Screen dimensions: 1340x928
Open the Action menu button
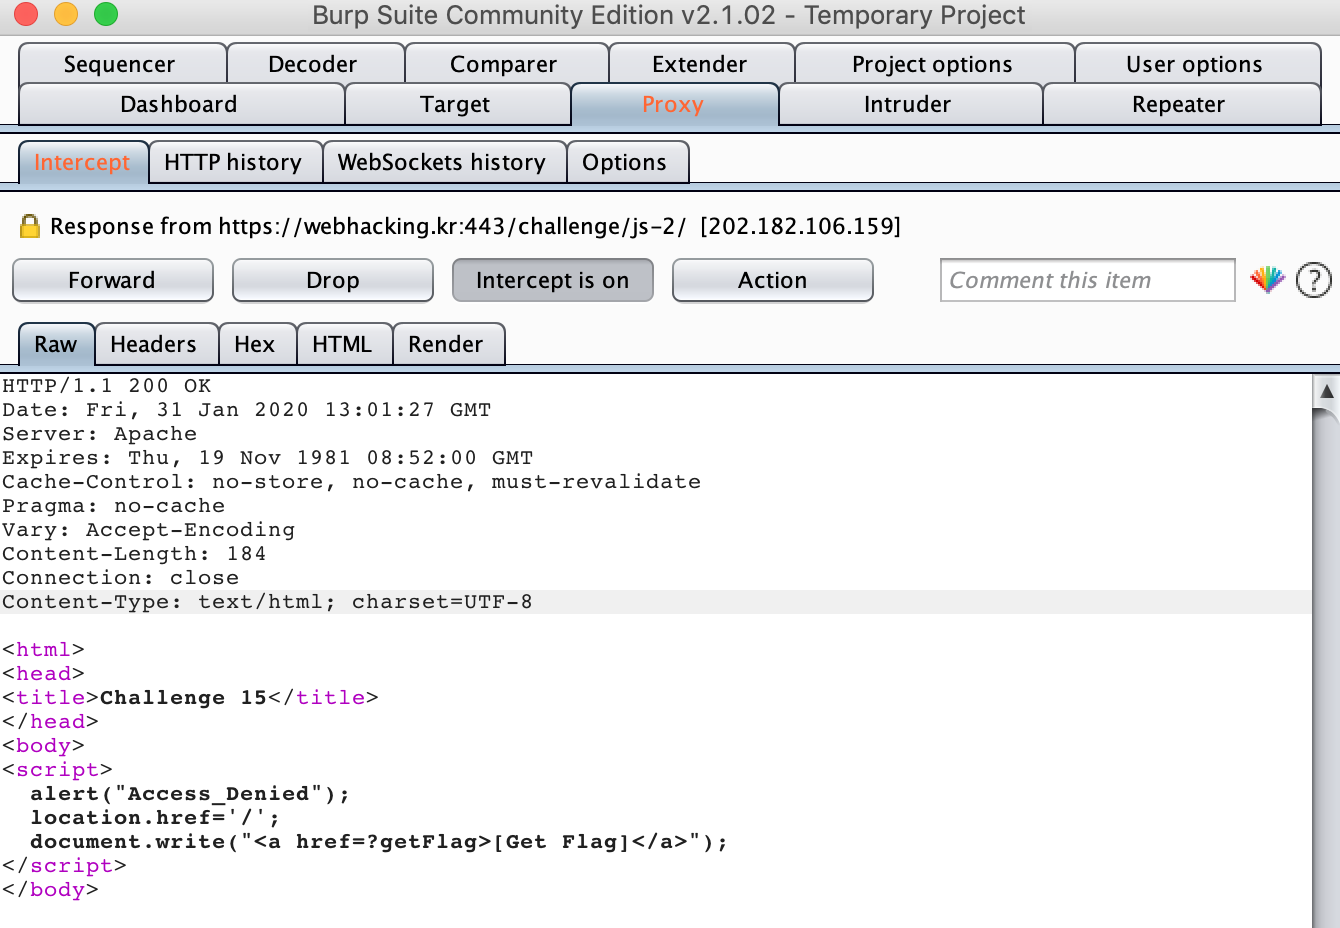pos(773,280)
